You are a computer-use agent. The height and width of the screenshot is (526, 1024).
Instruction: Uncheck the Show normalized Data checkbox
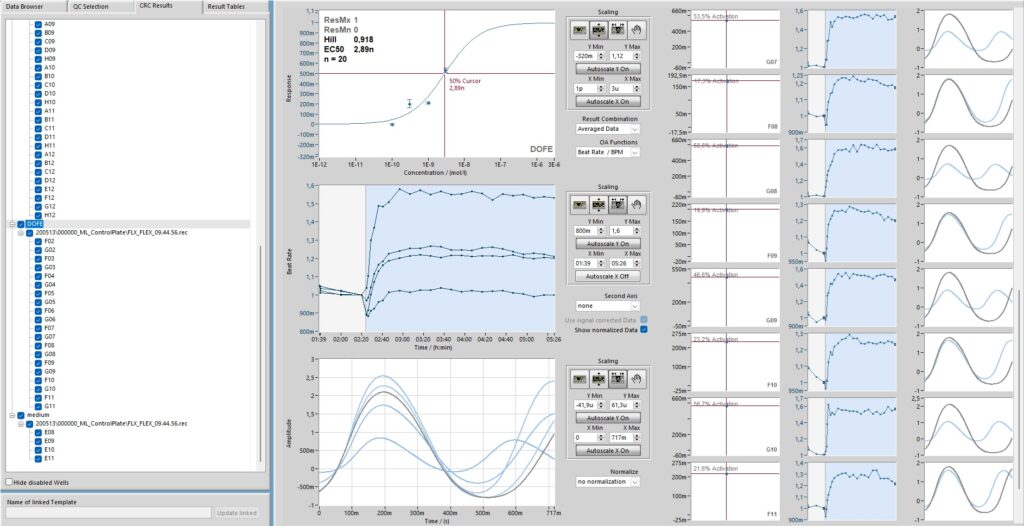pos(643,329)
